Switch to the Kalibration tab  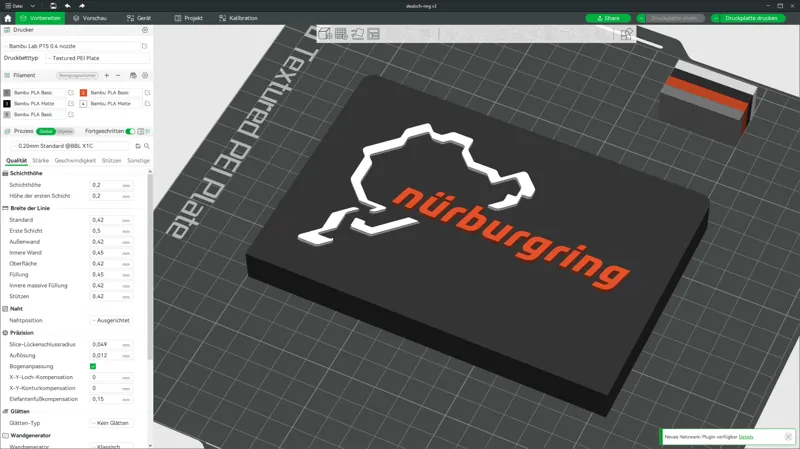238,18
